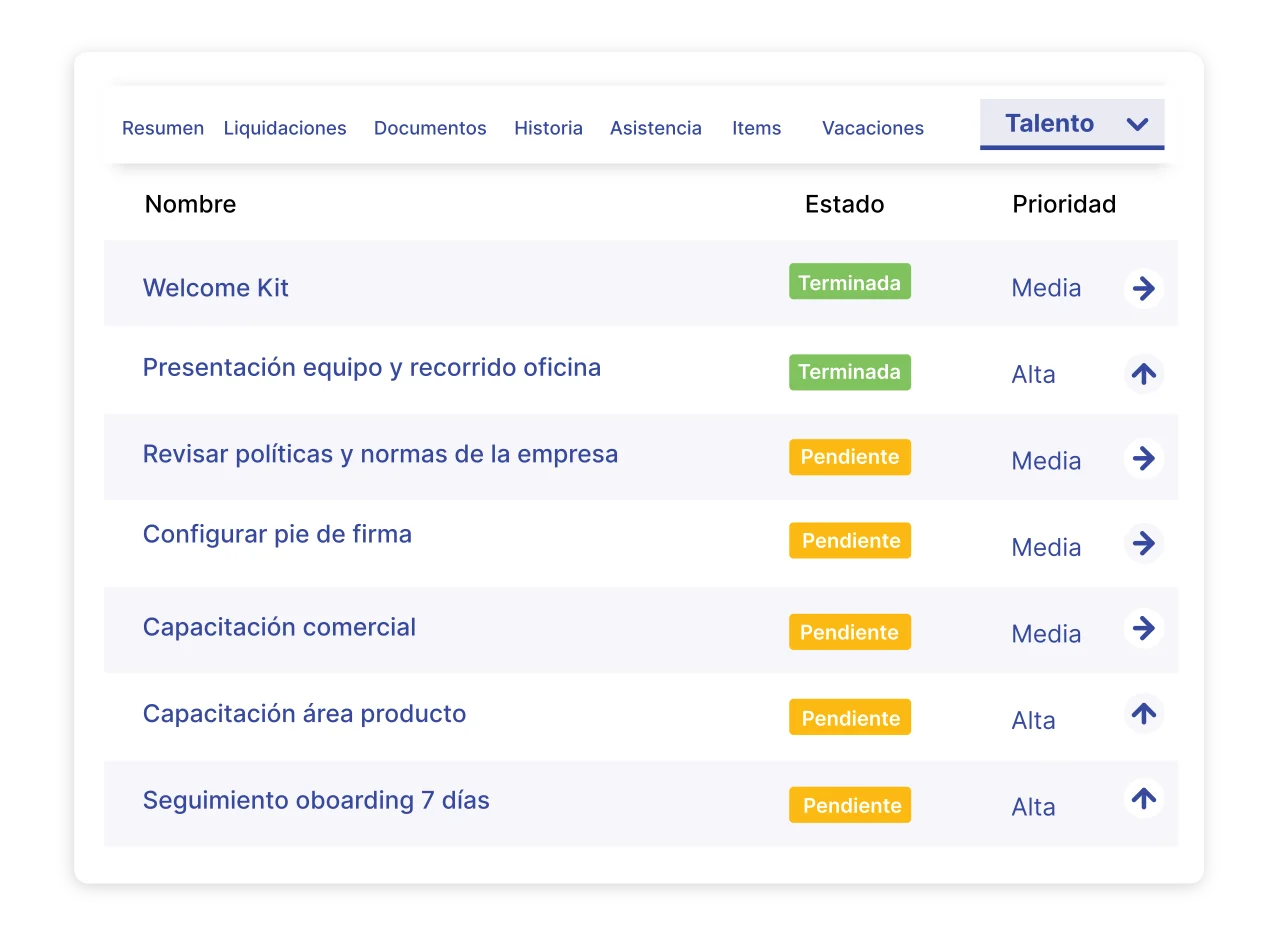Viewport: 1280px width, 925px height.
Task: Select the Historia tab
Action: tap(548, 128)
